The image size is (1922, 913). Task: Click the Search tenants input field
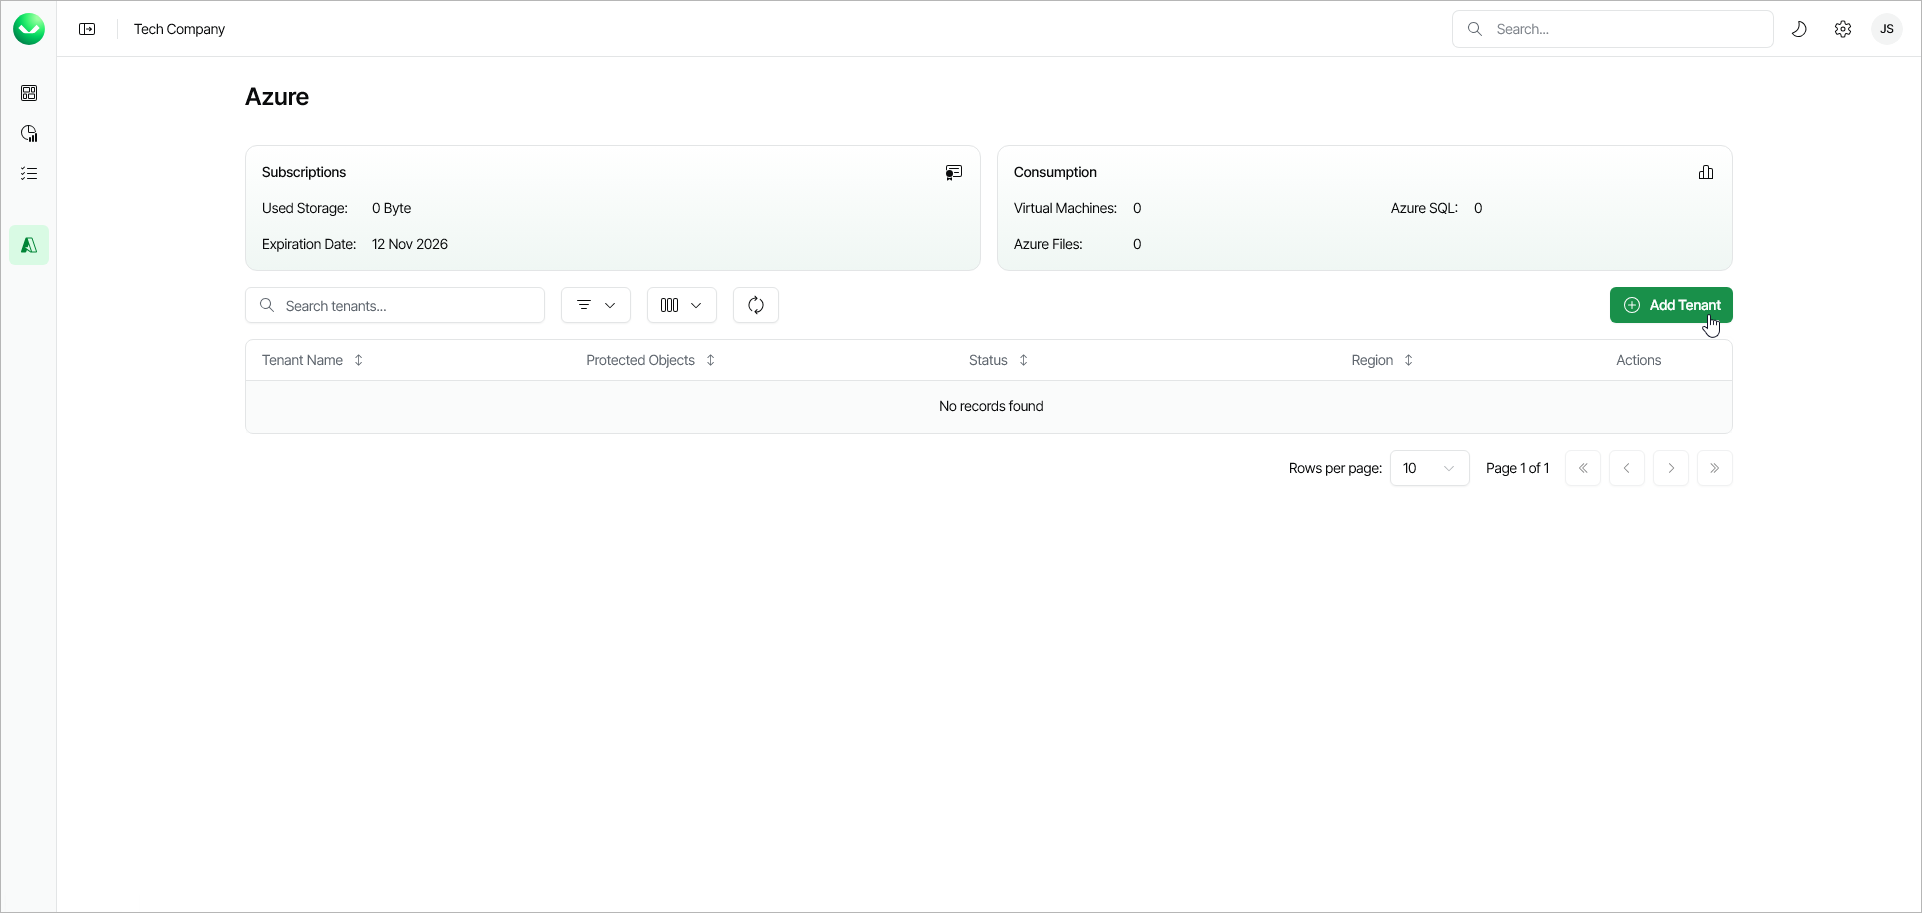point(394,305)
